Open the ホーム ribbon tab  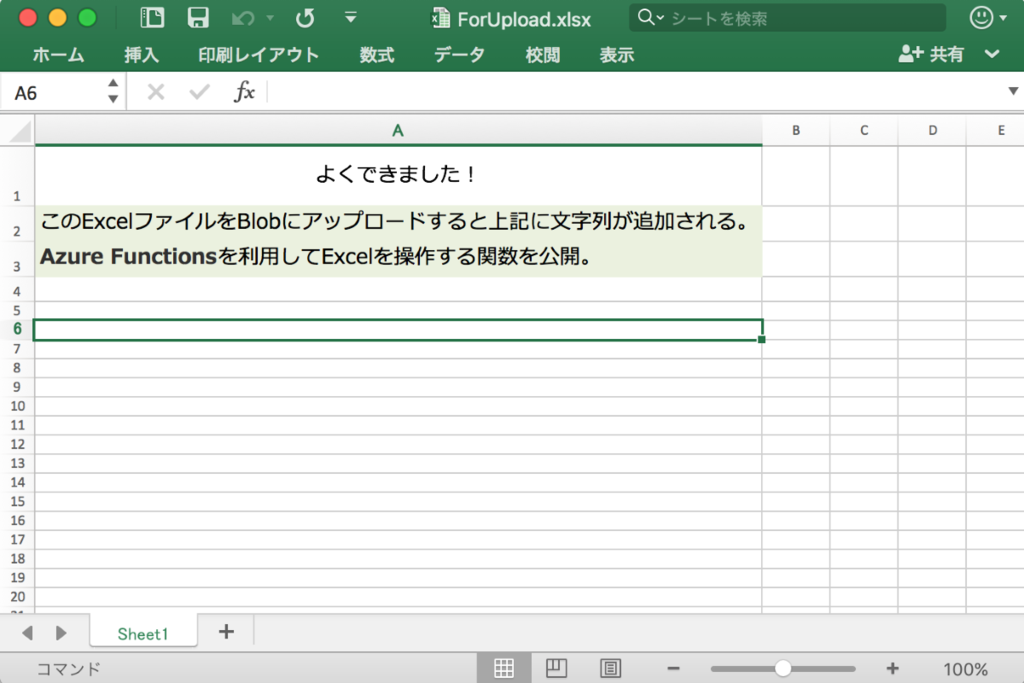58,54
